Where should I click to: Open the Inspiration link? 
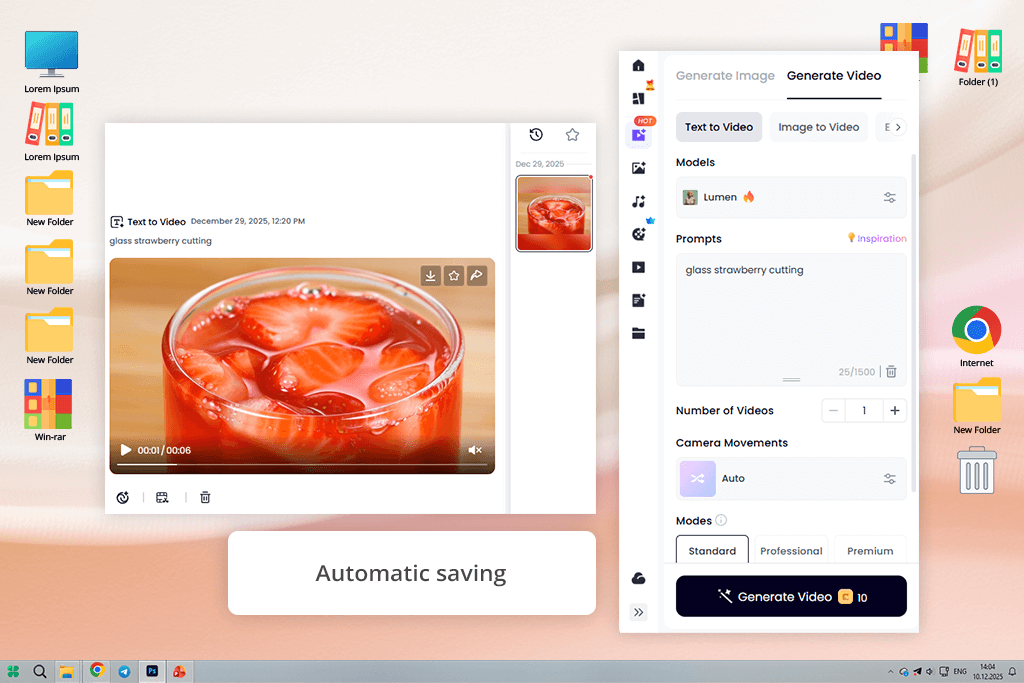pos(877,238)
